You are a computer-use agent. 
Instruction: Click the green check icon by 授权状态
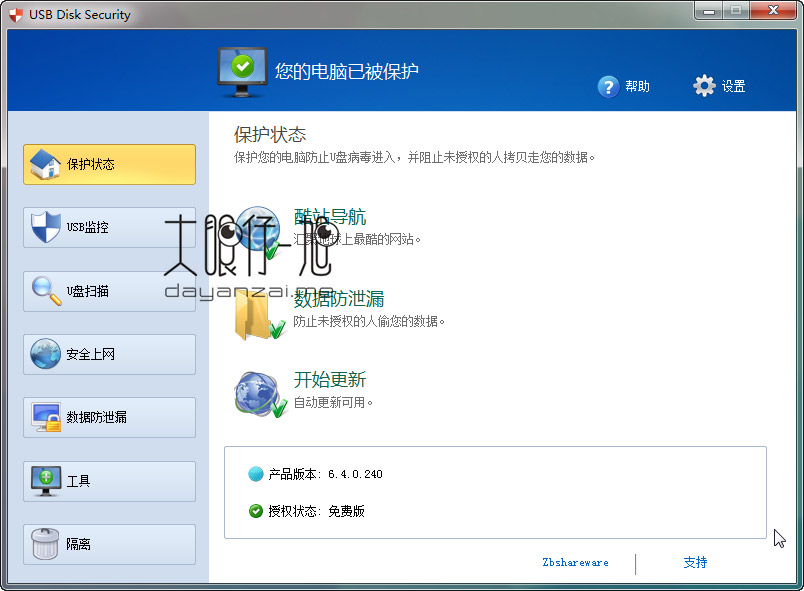[255, 511]
